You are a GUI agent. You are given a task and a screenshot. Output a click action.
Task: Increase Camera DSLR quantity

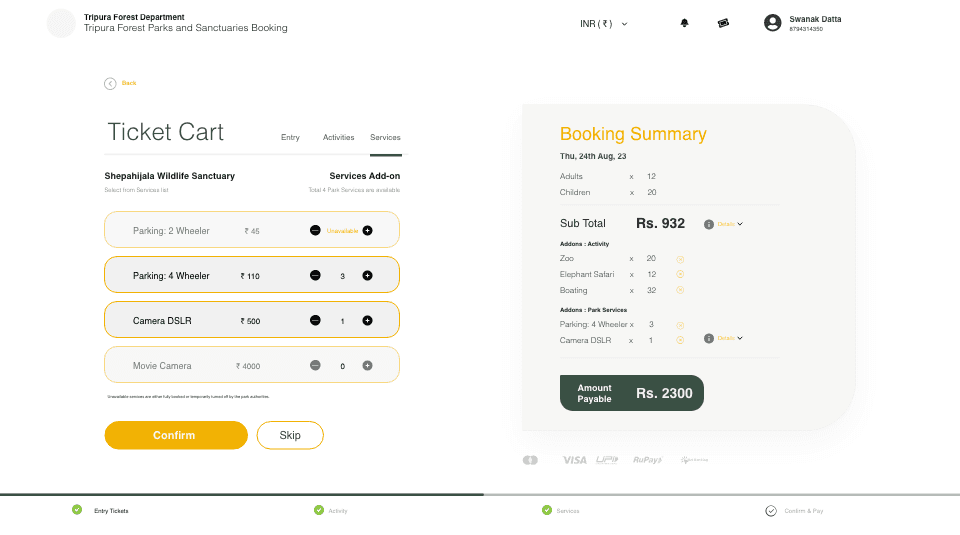367,320
